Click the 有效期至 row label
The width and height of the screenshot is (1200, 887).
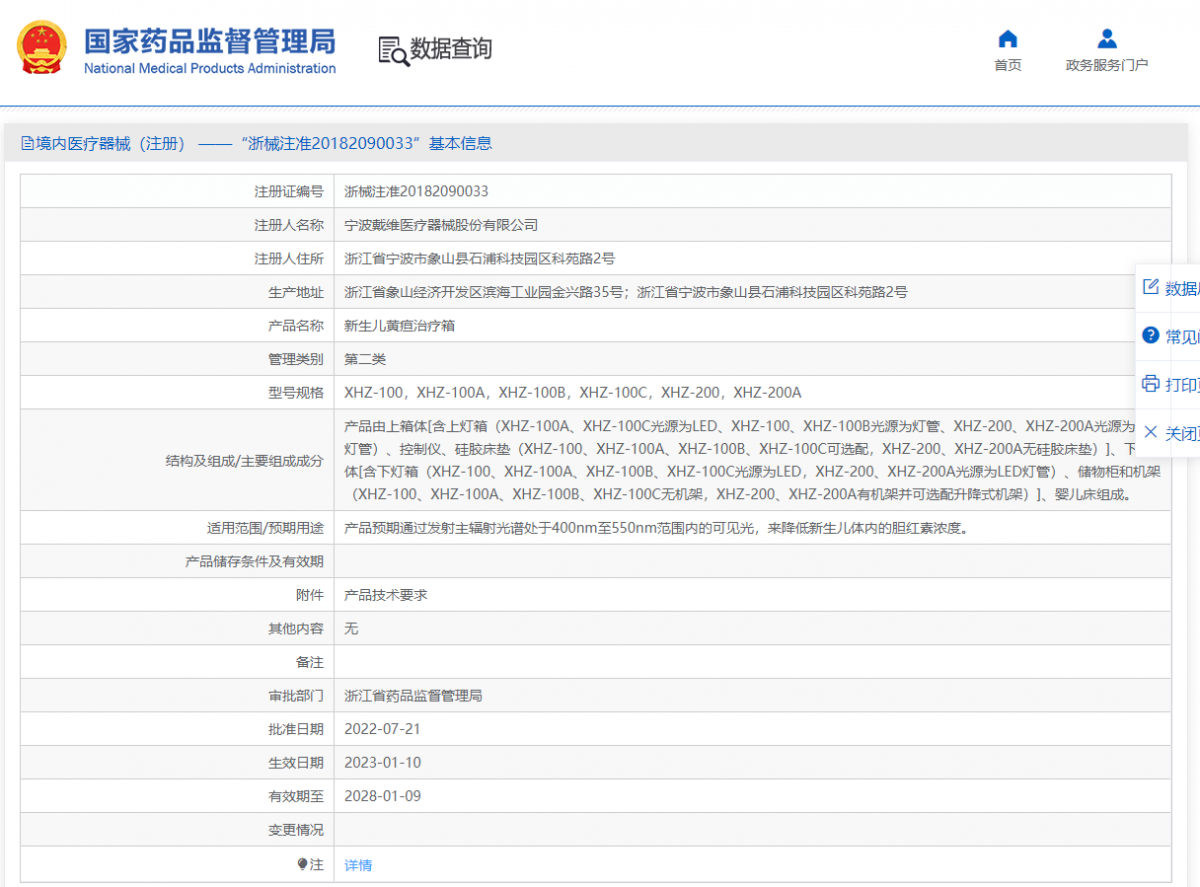pyautogui.click(x=296, y=796)
